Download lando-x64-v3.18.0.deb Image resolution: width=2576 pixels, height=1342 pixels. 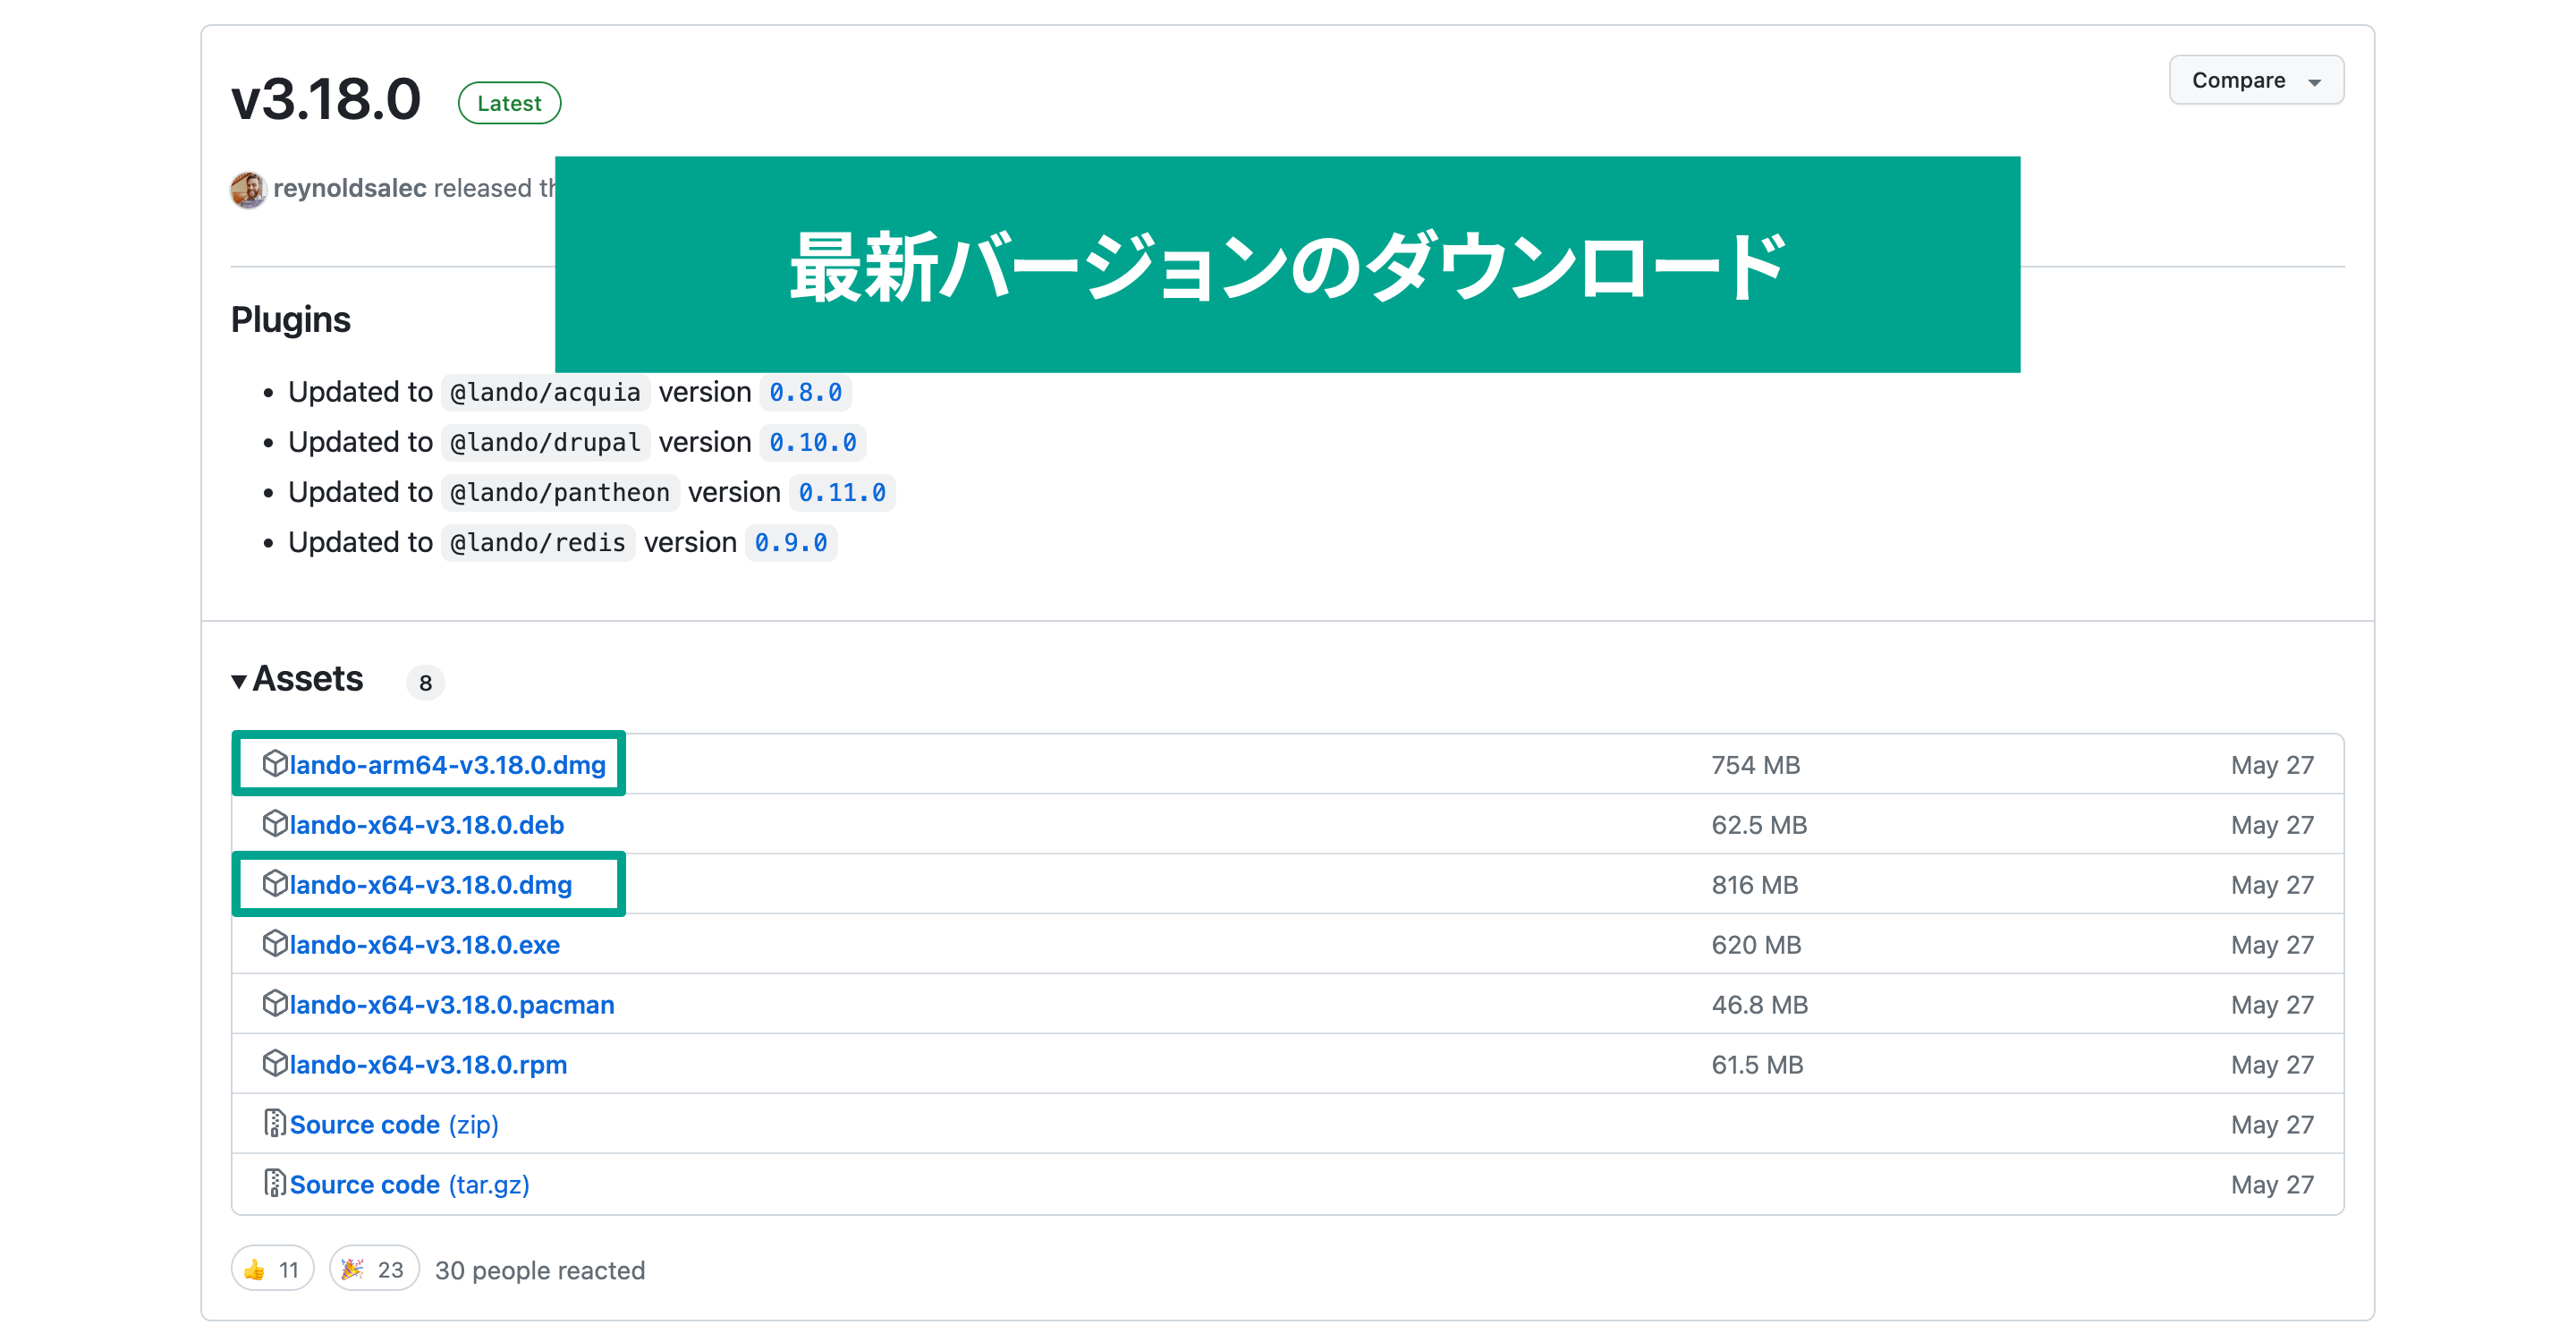coord(426,824)
